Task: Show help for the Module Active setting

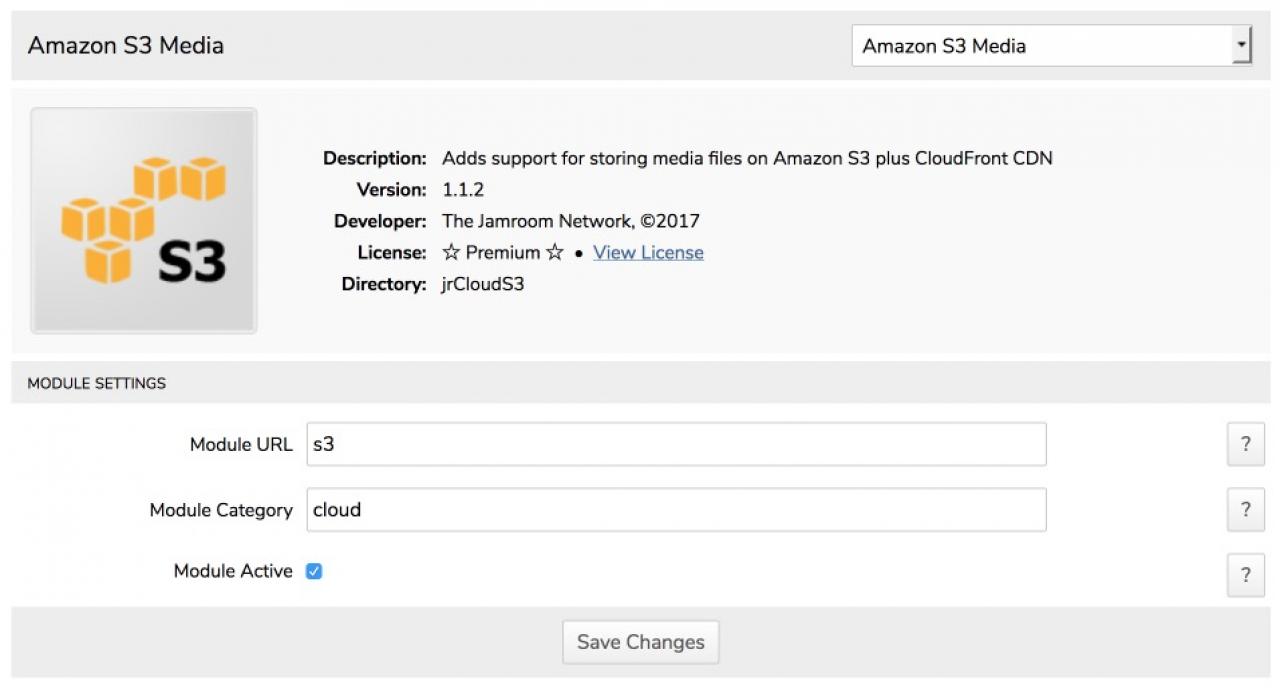Action: tap(1245, 575)
